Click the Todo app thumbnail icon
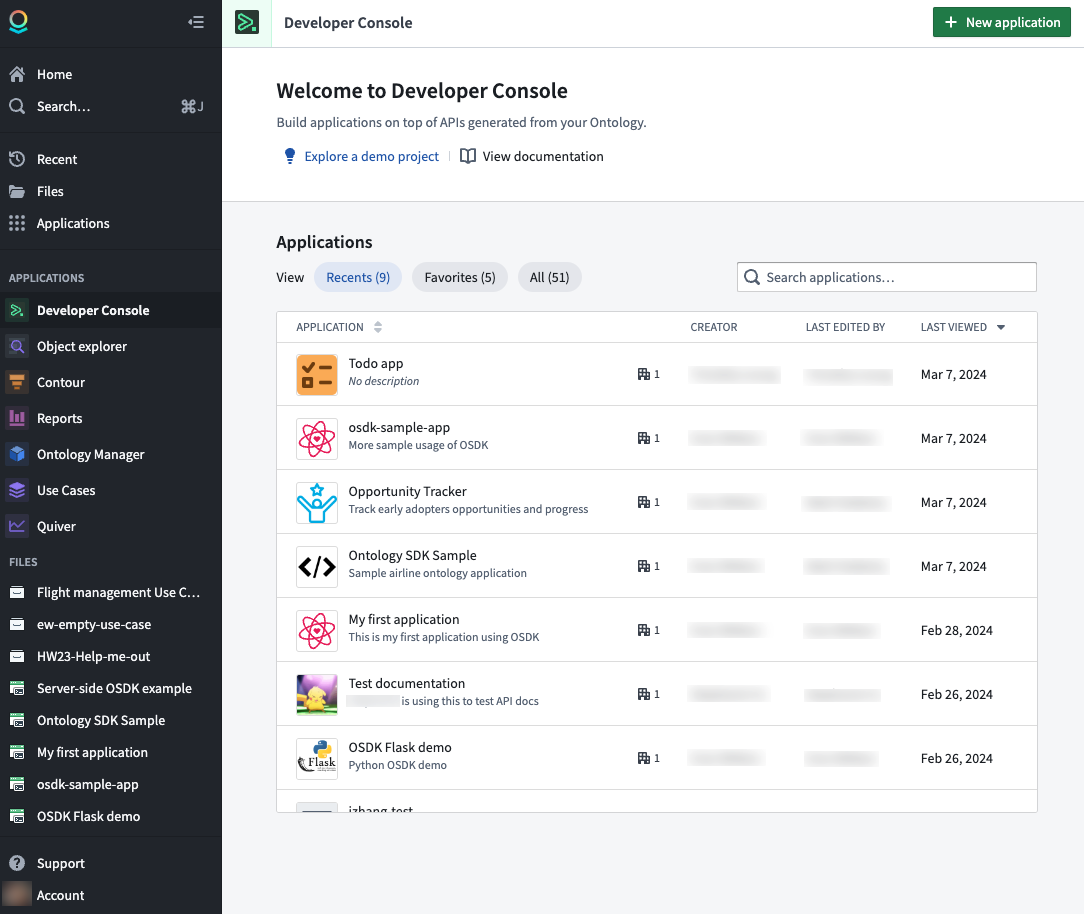 tap(316, 374)
